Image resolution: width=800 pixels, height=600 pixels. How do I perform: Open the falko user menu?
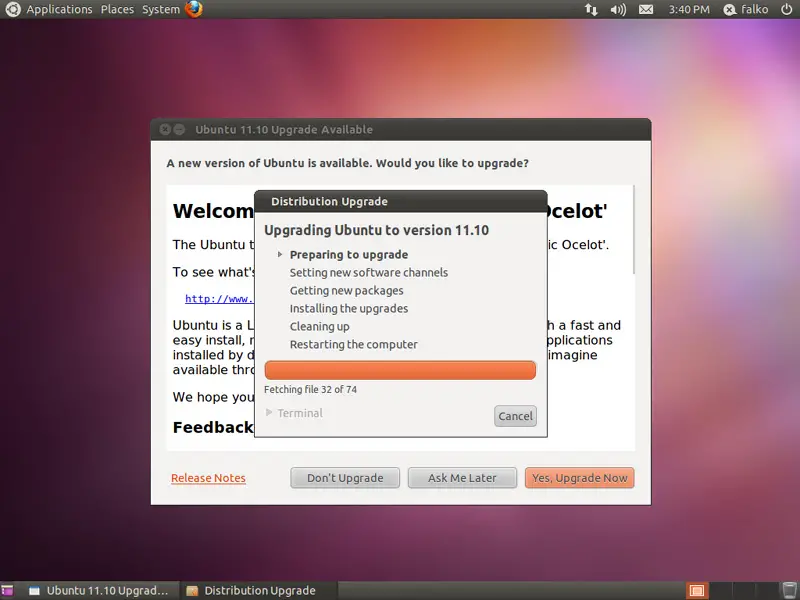click(x=746, y=9)
